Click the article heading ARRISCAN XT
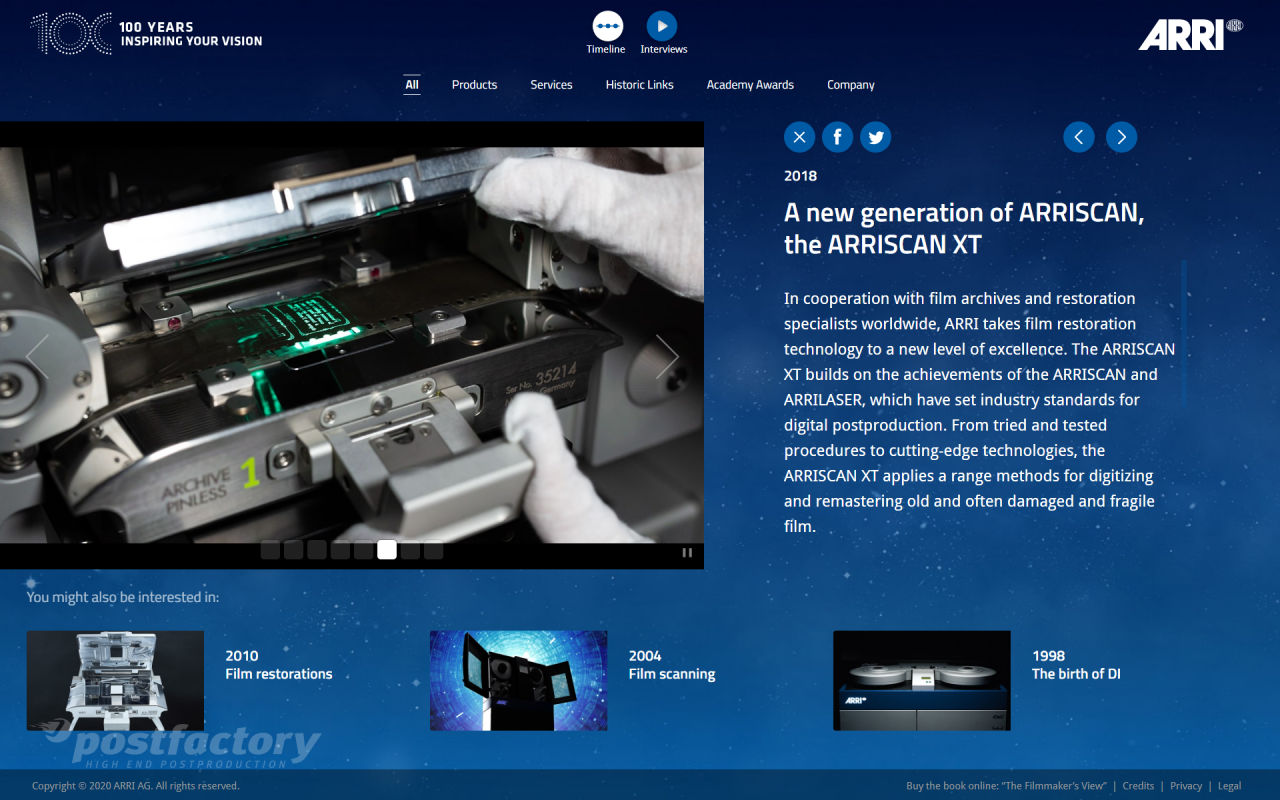 coord(964,228)
